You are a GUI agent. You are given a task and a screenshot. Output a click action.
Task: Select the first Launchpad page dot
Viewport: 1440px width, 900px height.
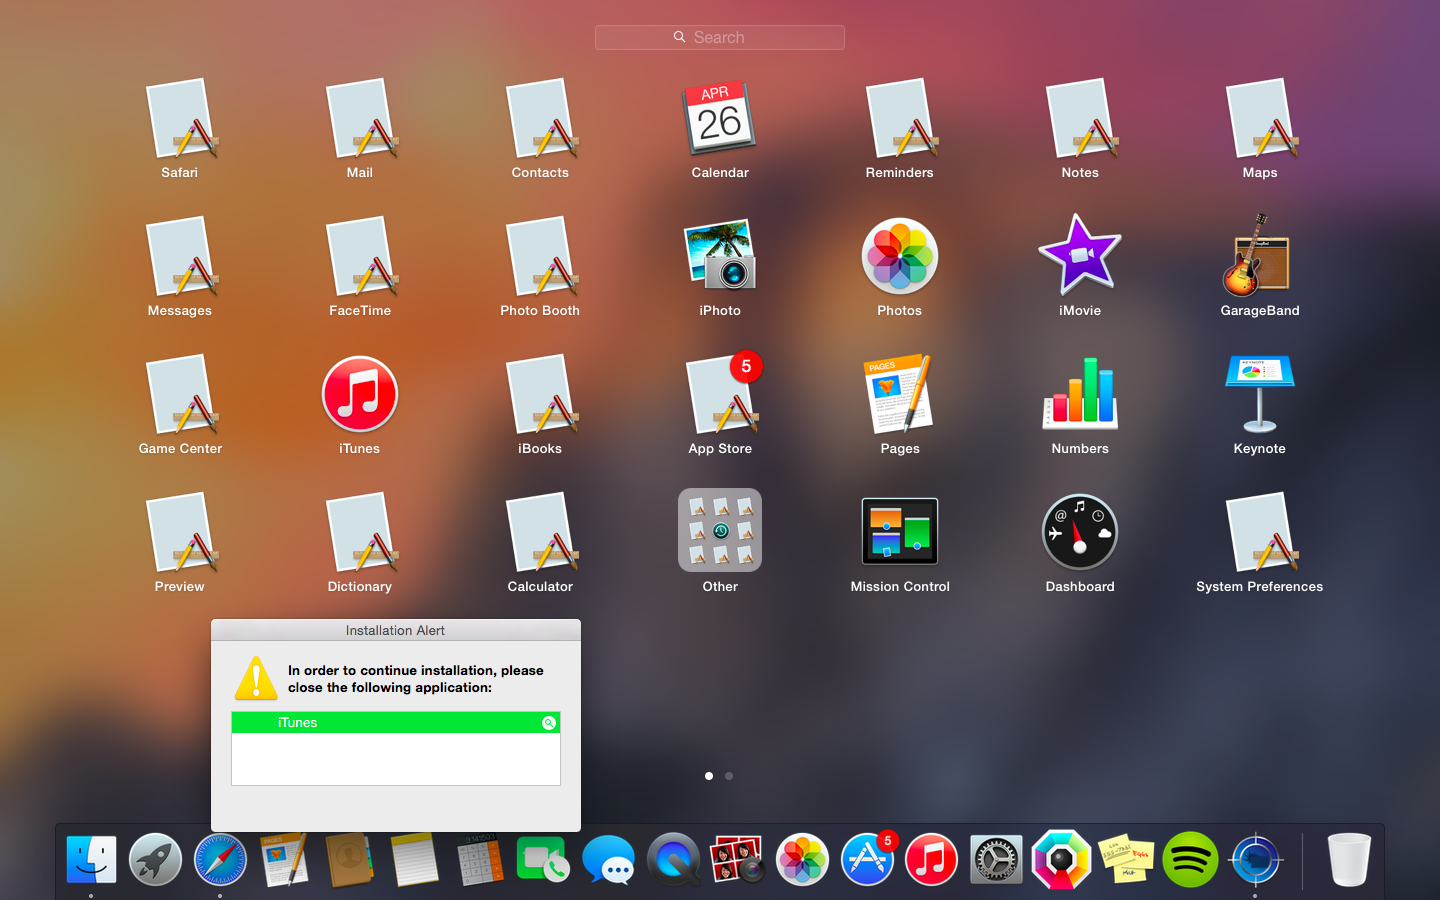pyautogui.click(x=709, y=776)
